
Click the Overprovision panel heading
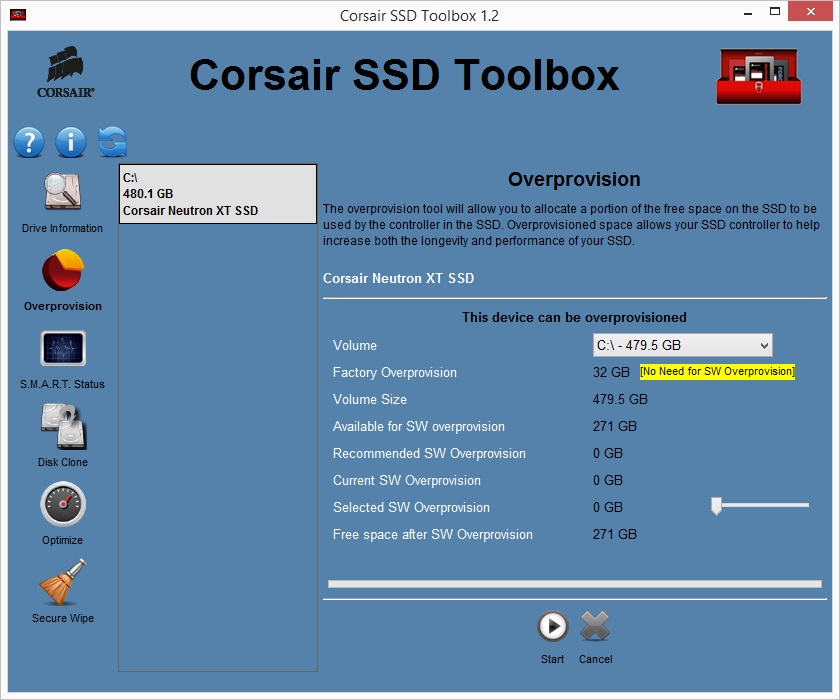point(574,179)
